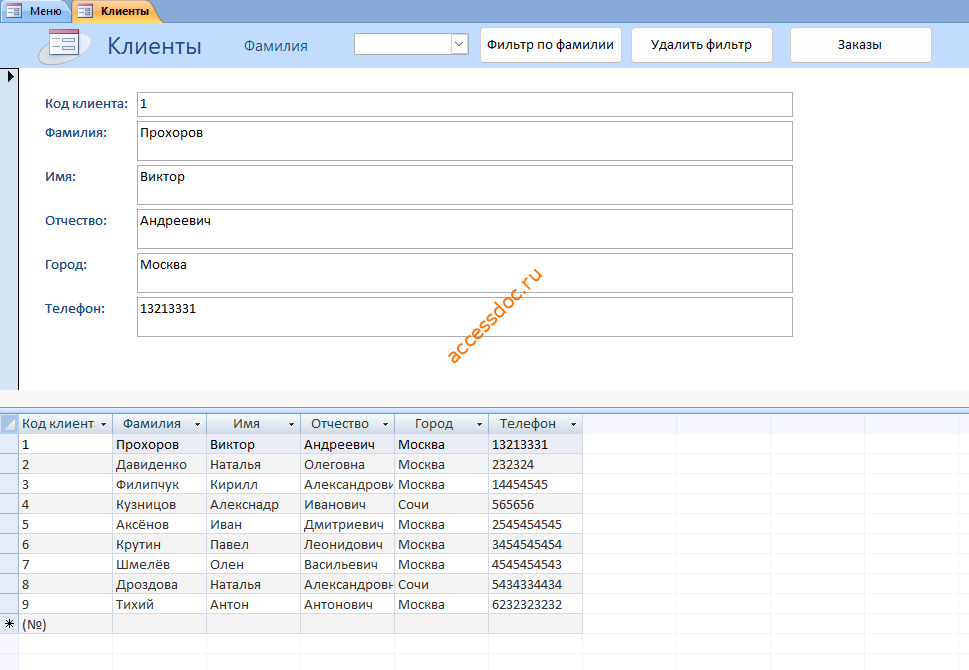
Task: Click the phone cell 3454545454
Action: pos(535,544)
